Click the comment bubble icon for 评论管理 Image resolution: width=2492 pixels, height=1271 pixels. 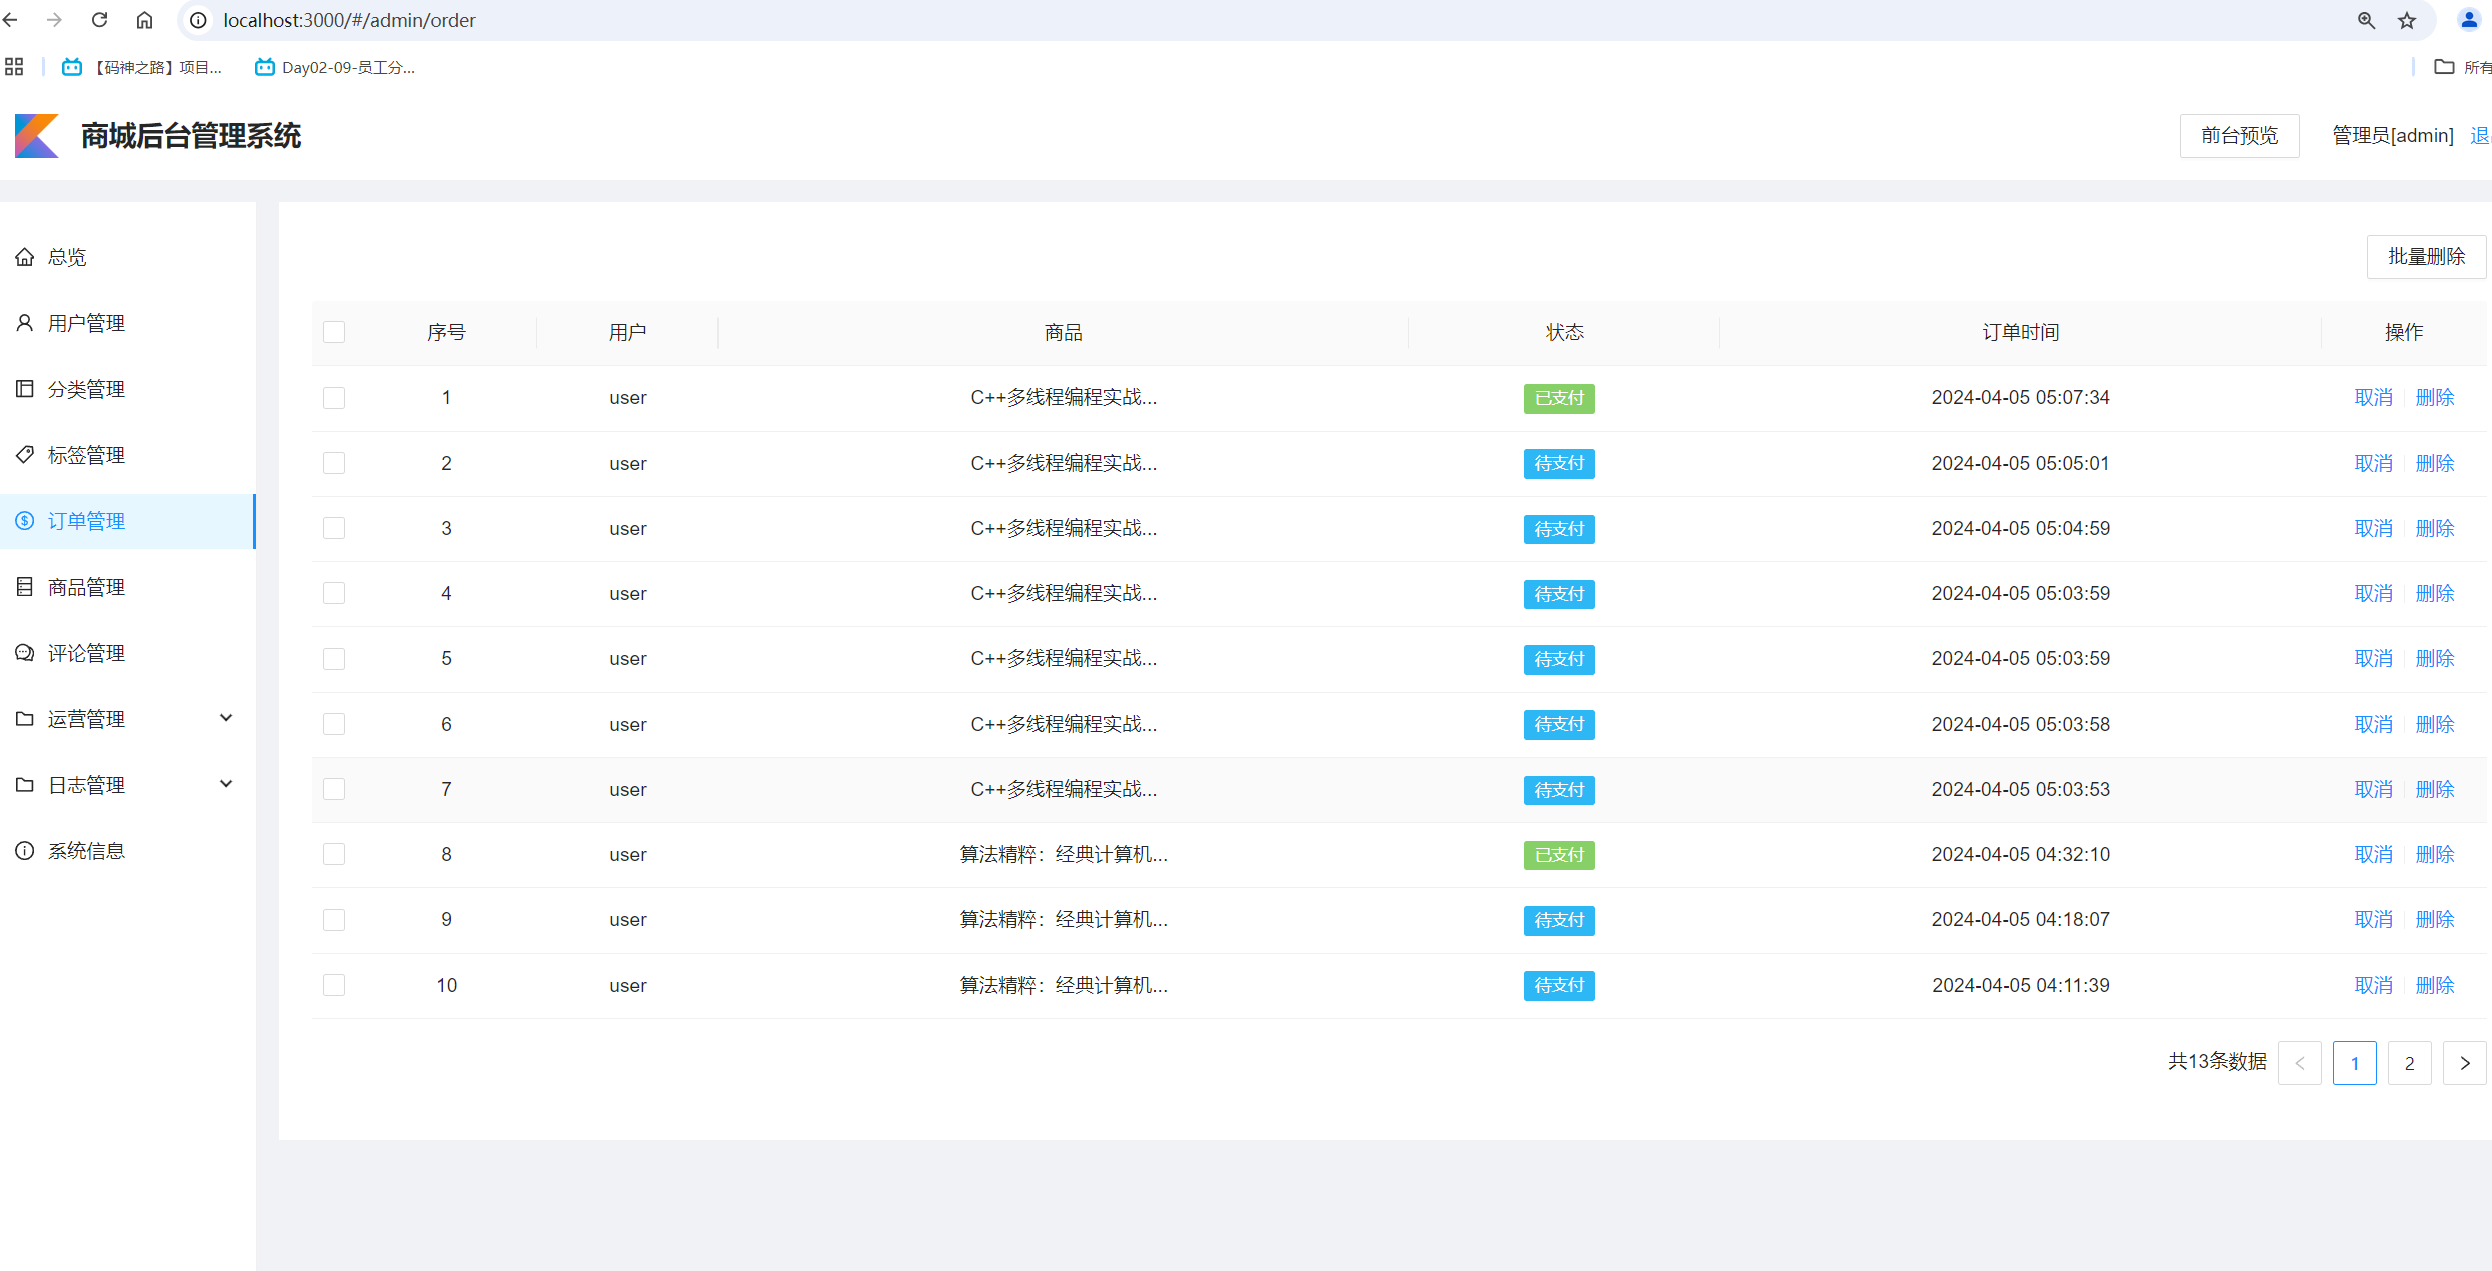point(25,653)
